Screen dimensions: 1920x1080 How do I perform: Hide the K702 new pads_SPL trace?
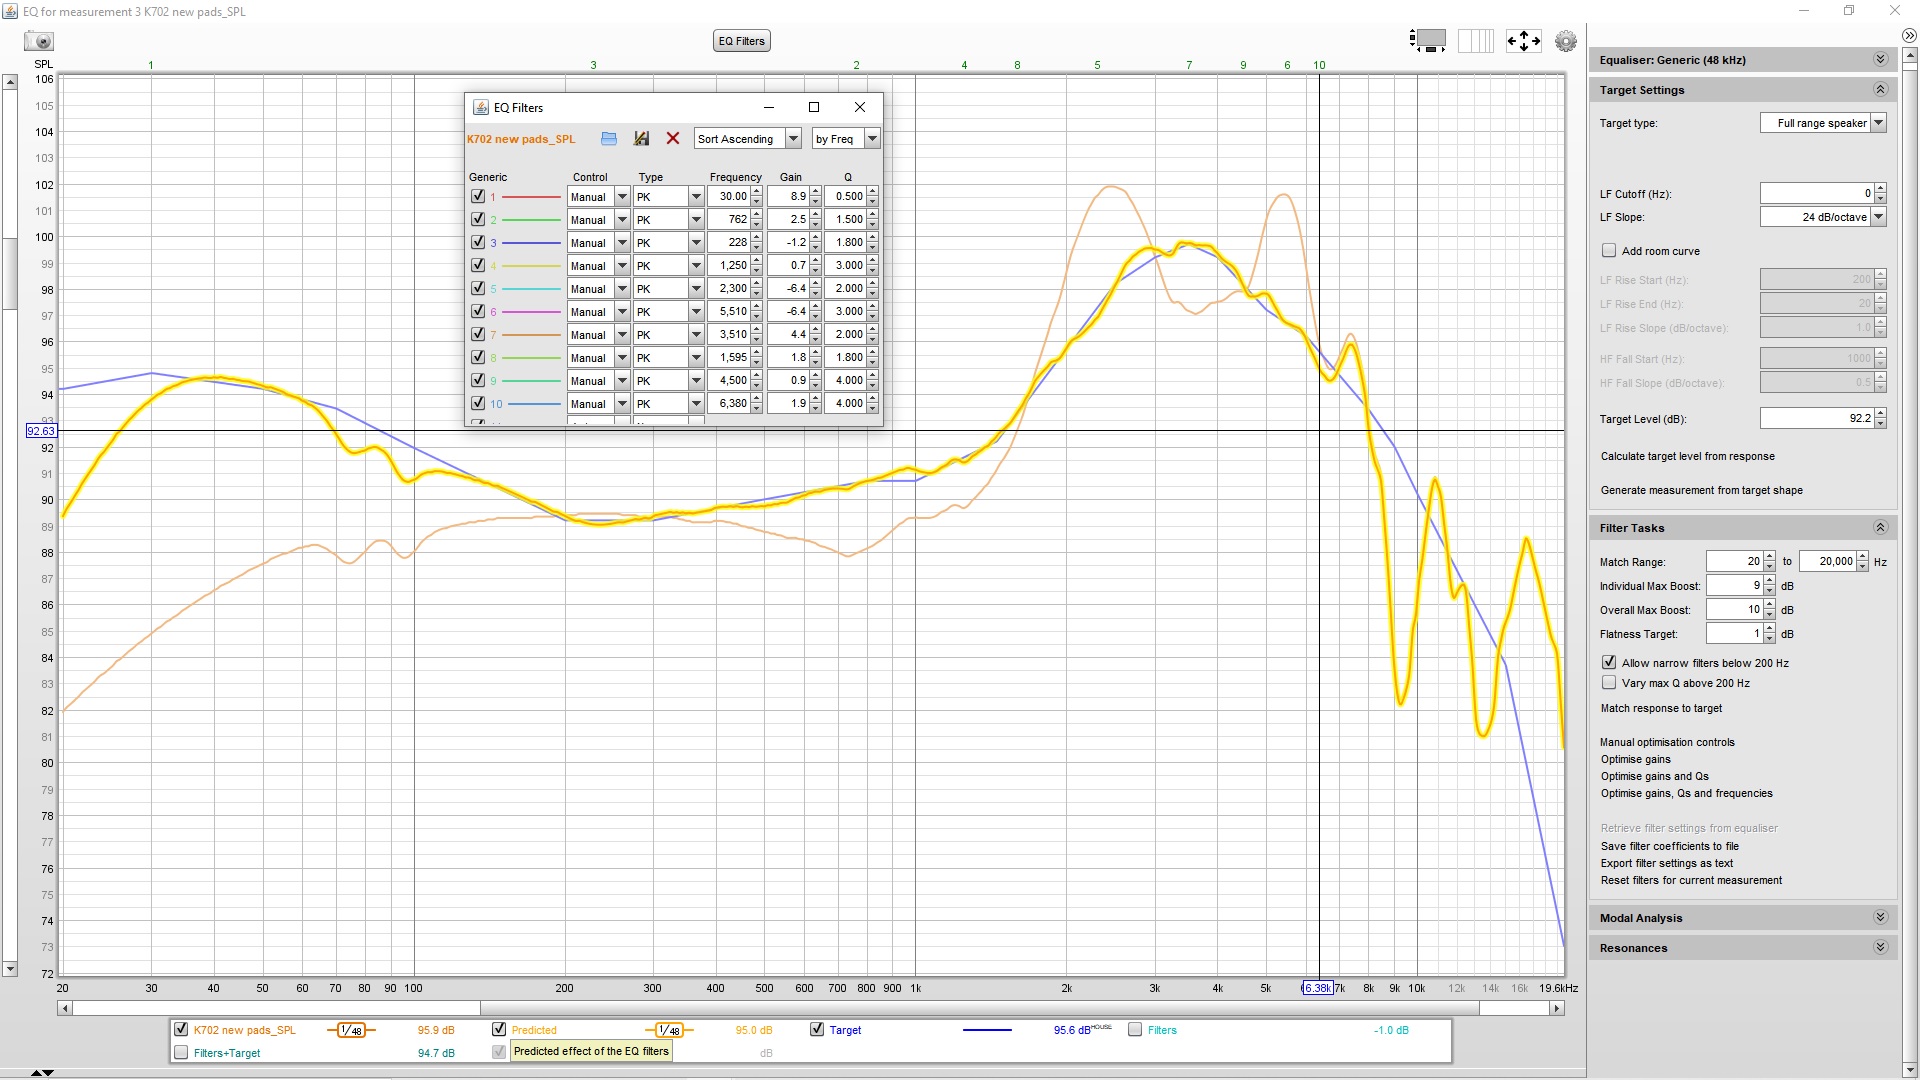tap(181, 1029)
